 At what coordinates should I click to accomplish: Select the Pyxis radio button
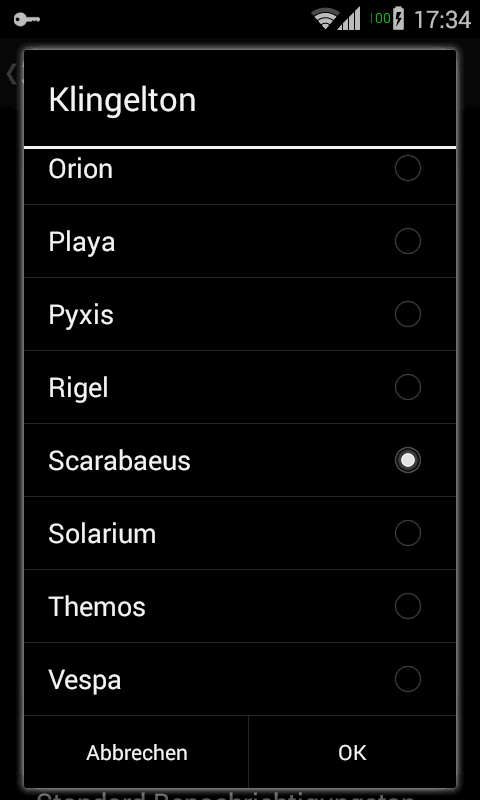point(408,314)
